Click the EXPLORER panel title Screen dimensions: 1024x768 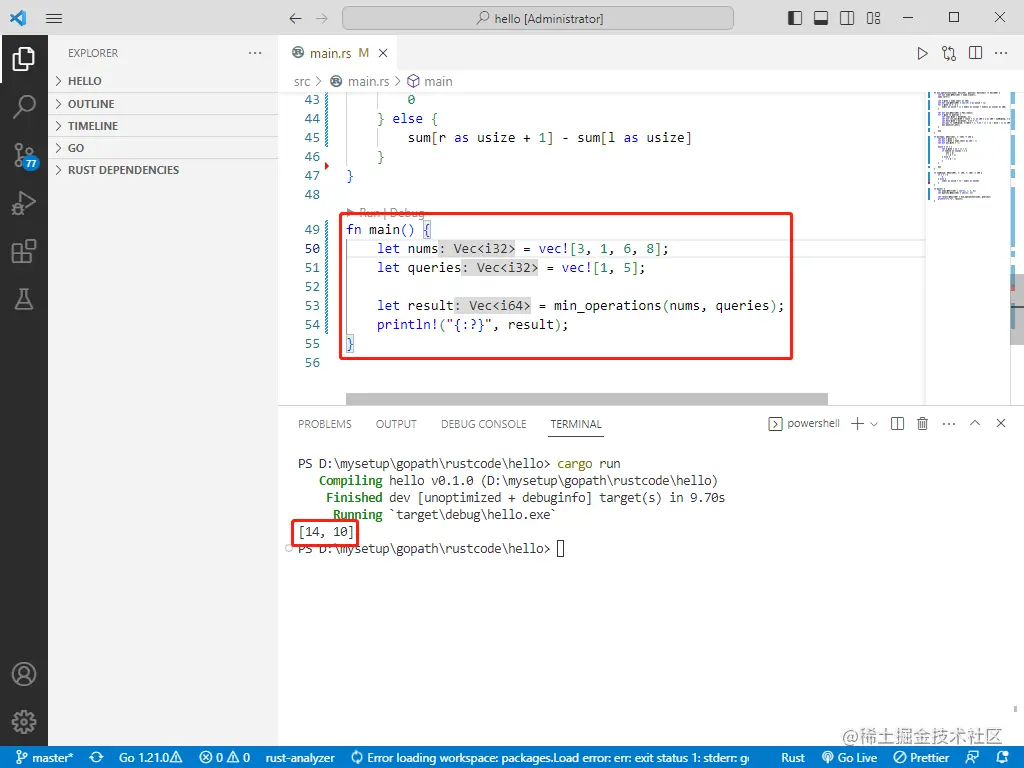93,53
